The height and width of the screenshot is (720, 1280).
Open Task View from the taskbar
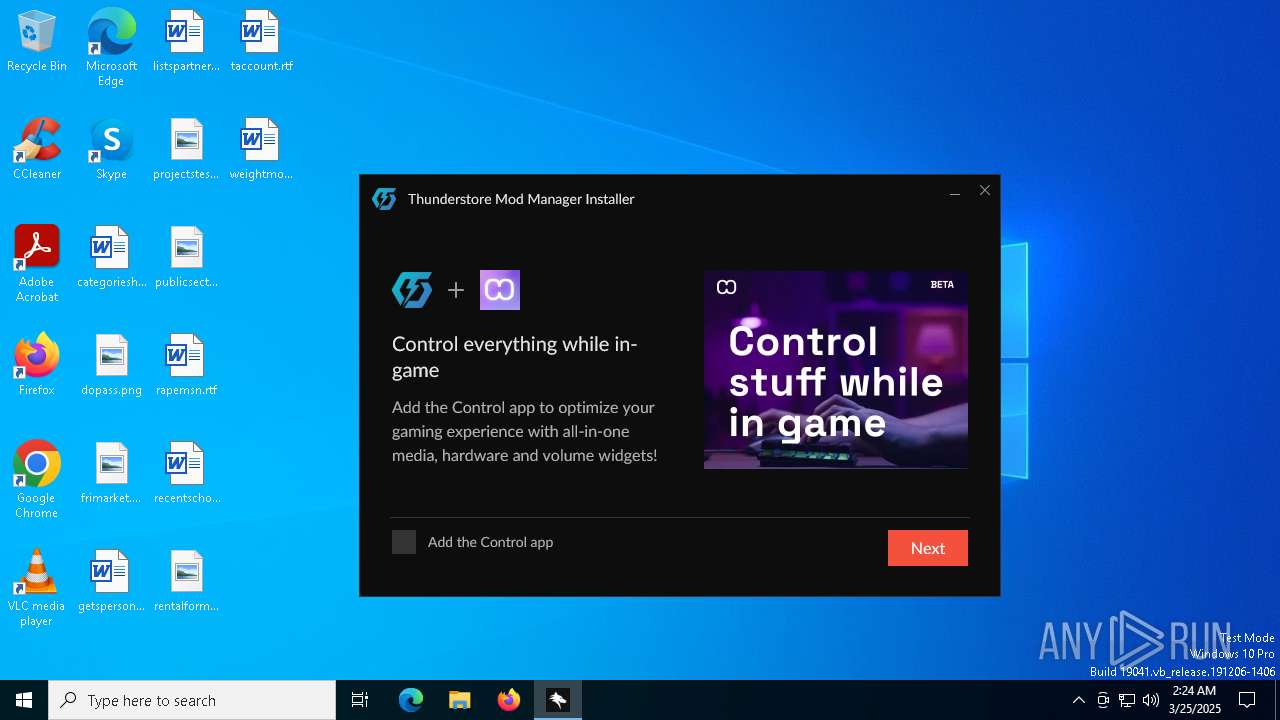click(360, 700)
